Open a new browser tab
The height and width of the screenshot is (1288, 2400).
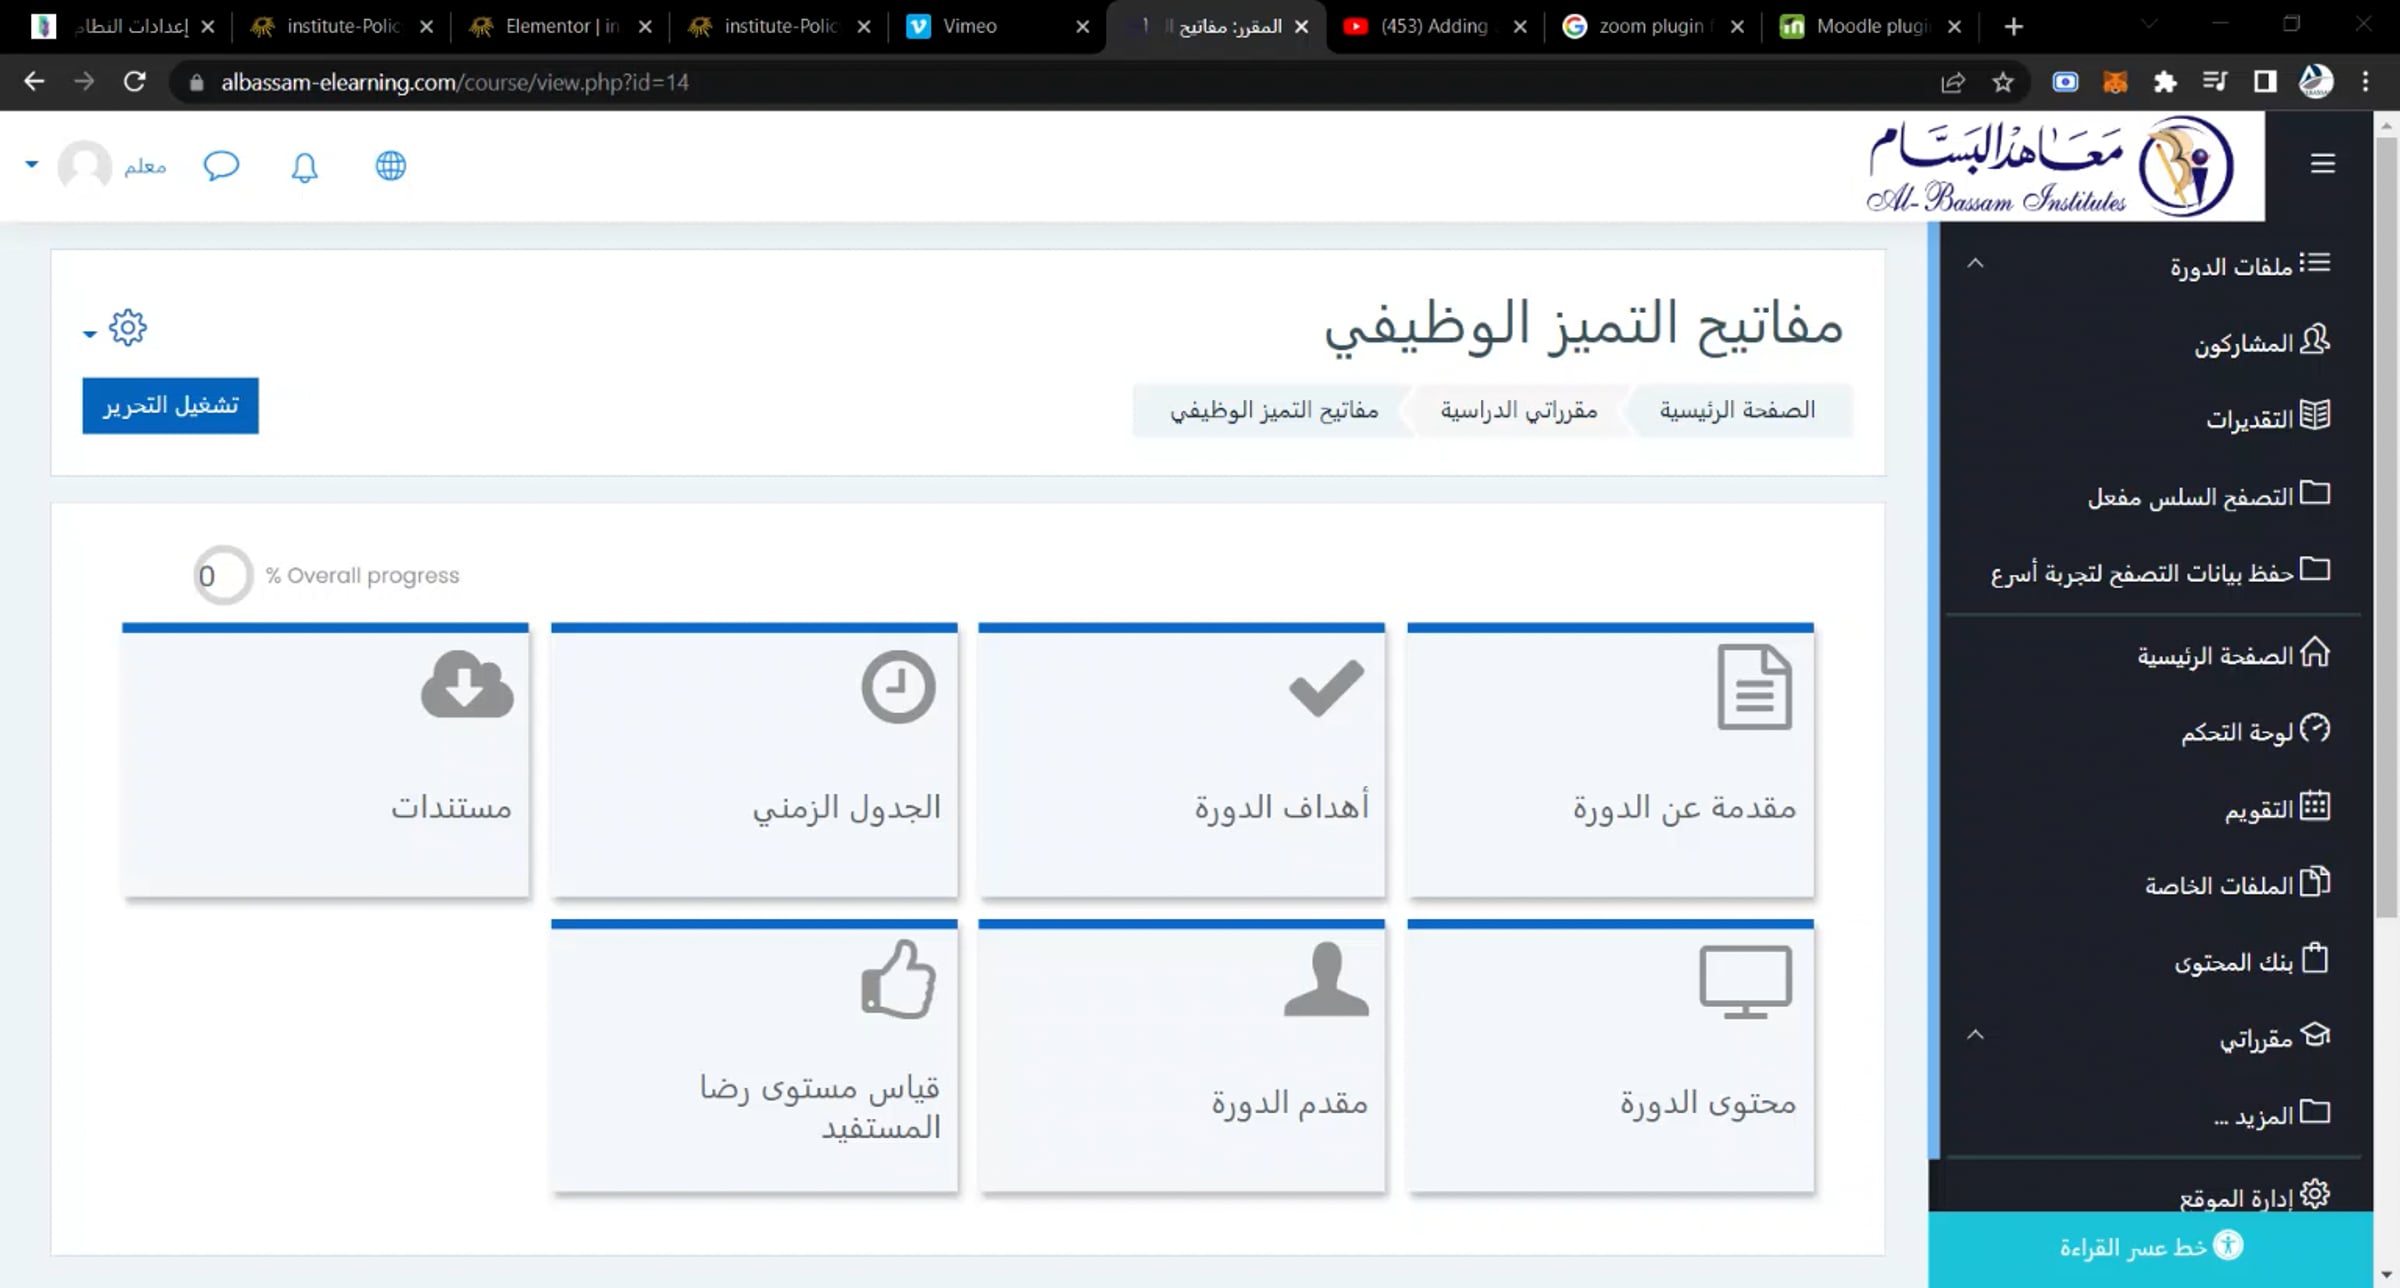[2014, 27]
